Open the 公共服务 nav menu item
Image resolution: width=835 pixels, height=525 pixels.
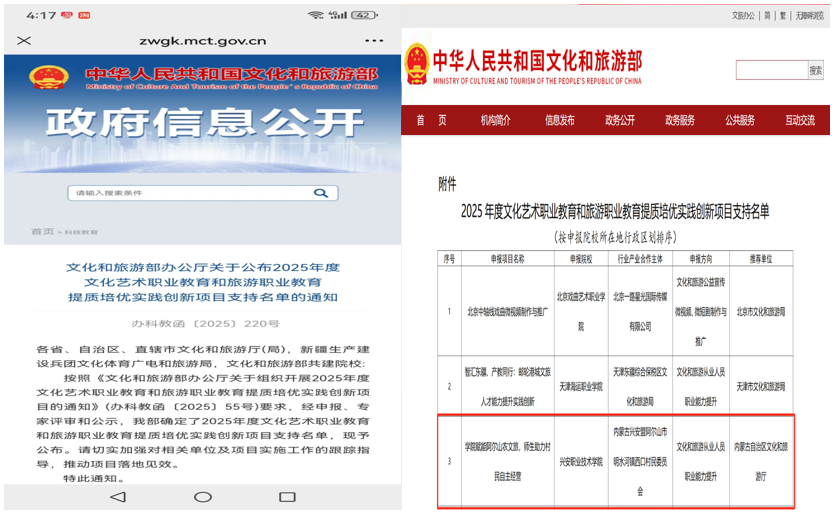click(740, 120)
